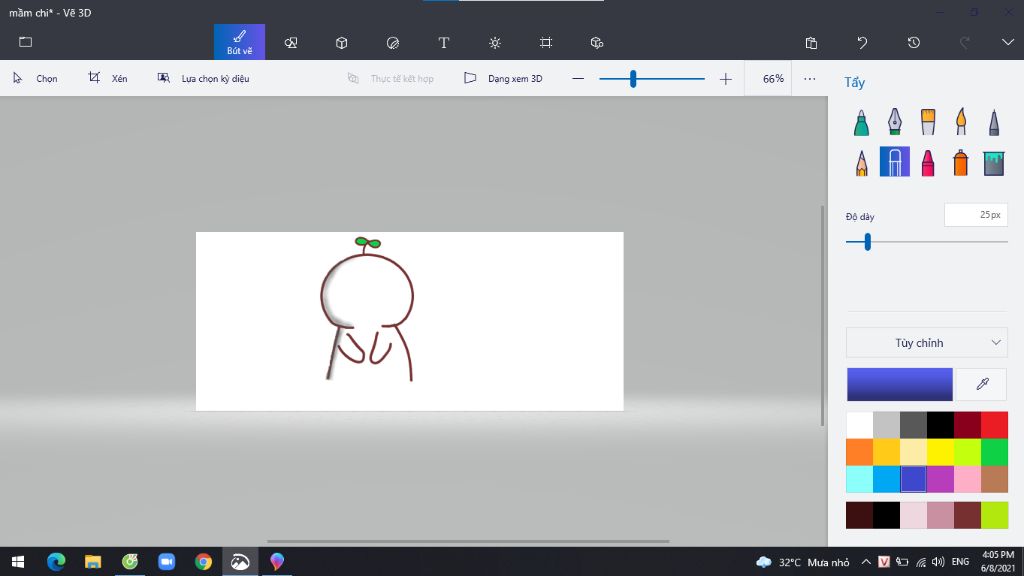The width and height of the screenshot is (1024, 576).
Task: Click the Xén crop button
Action: tap(108, 78)
